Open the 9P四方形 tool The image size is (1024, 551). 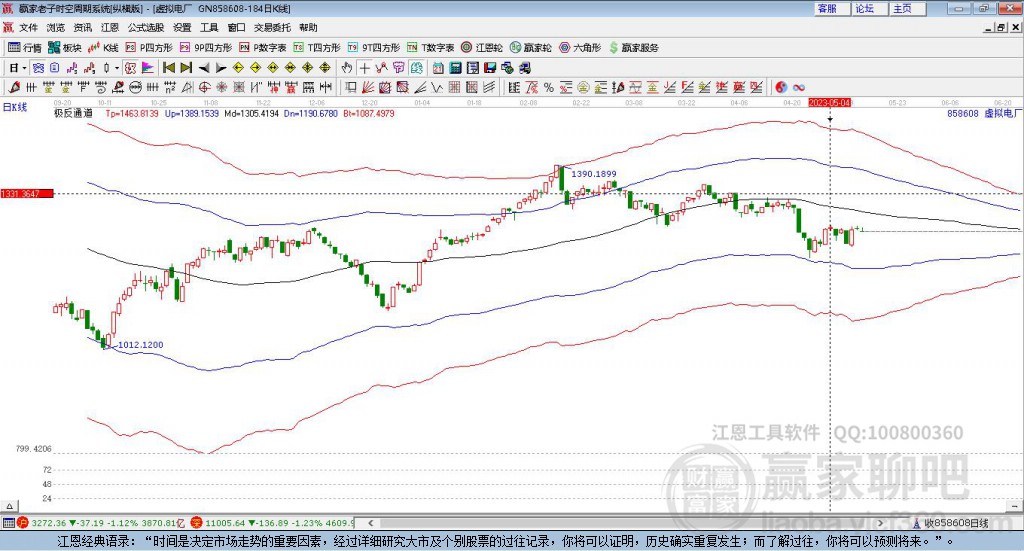(206, 48)
